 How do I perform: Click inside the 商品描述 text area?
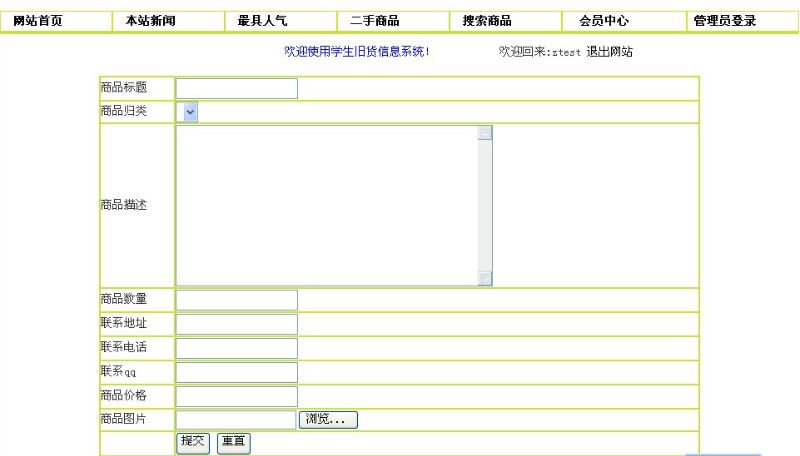[x=327, y=206]
